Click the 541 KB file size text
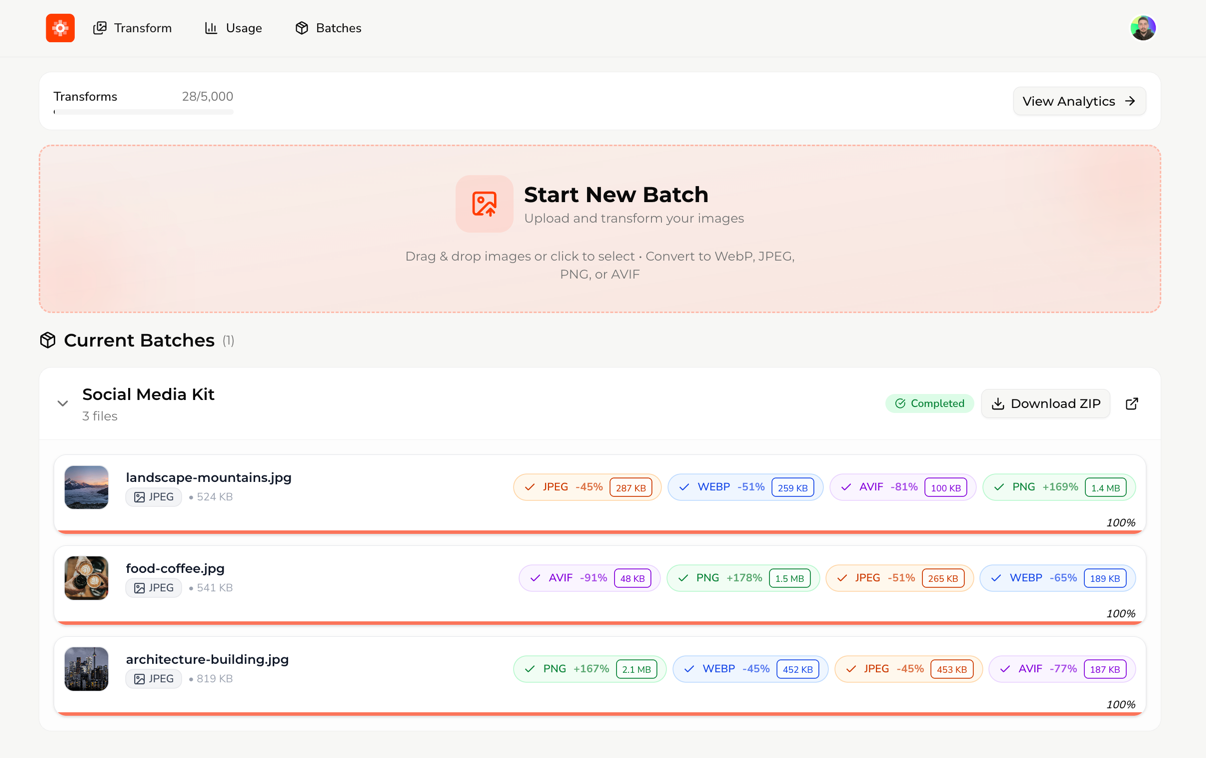Image resolution: width=1206 pixels, height=758 pixels. pyautogui.click(x=214, y=588)
